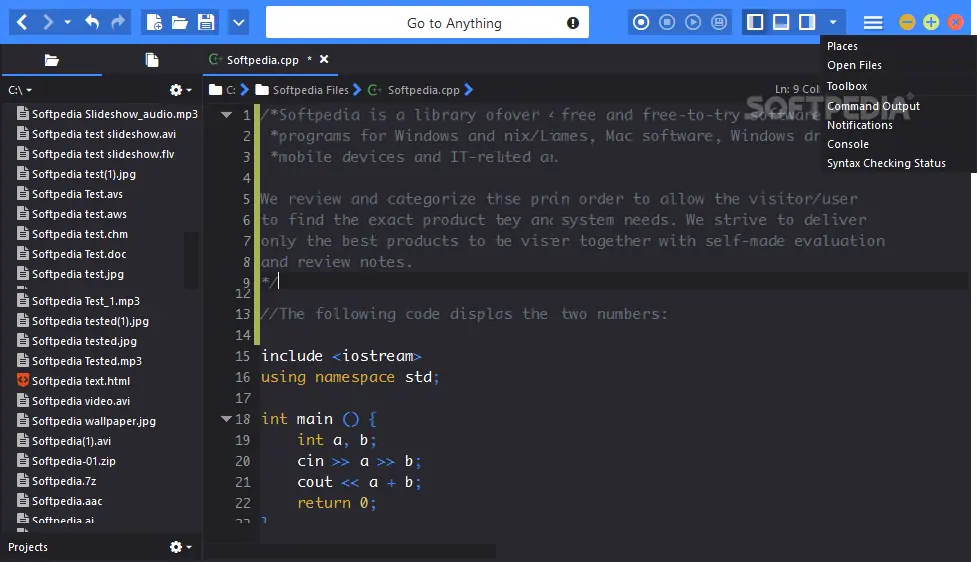
Task: Undo the last edit
Action: [x=92, y=23]
